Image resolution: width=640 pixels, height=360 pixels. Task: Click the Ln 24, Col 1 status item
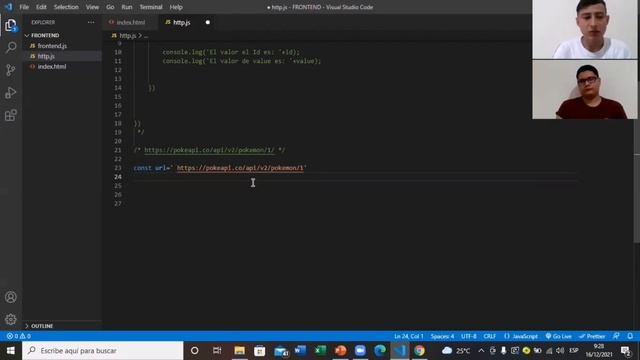[409, 336]
